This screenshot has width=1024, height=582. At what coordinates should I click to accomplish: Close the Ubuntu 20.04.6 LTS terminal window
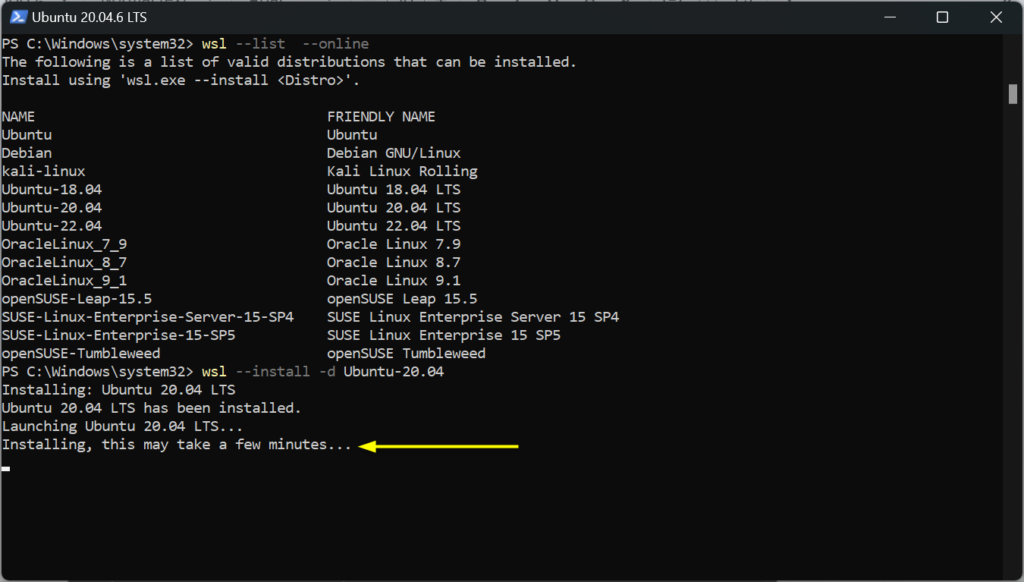click(996, 17)
